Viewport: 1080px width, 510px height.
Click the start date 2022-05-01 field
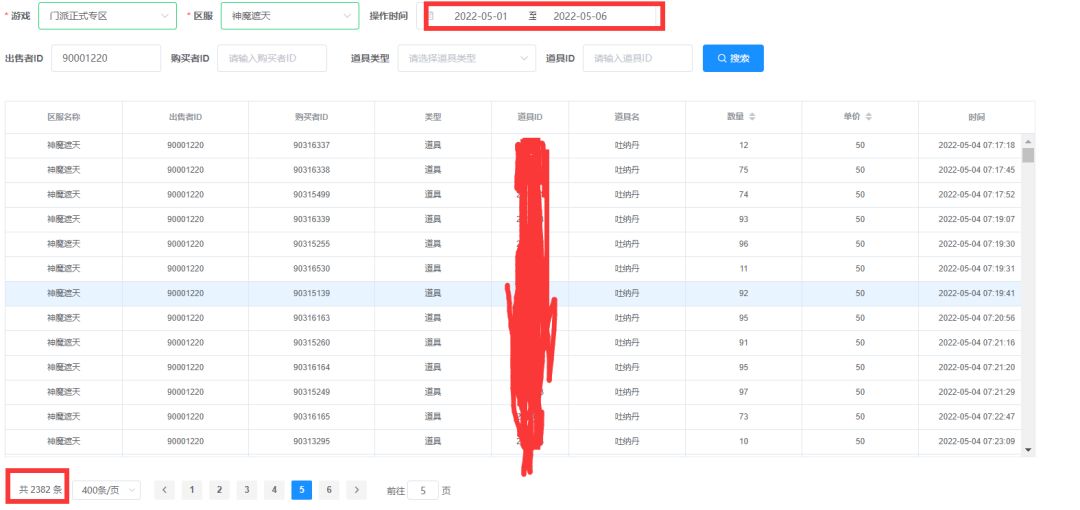click(x=481, y=16)
